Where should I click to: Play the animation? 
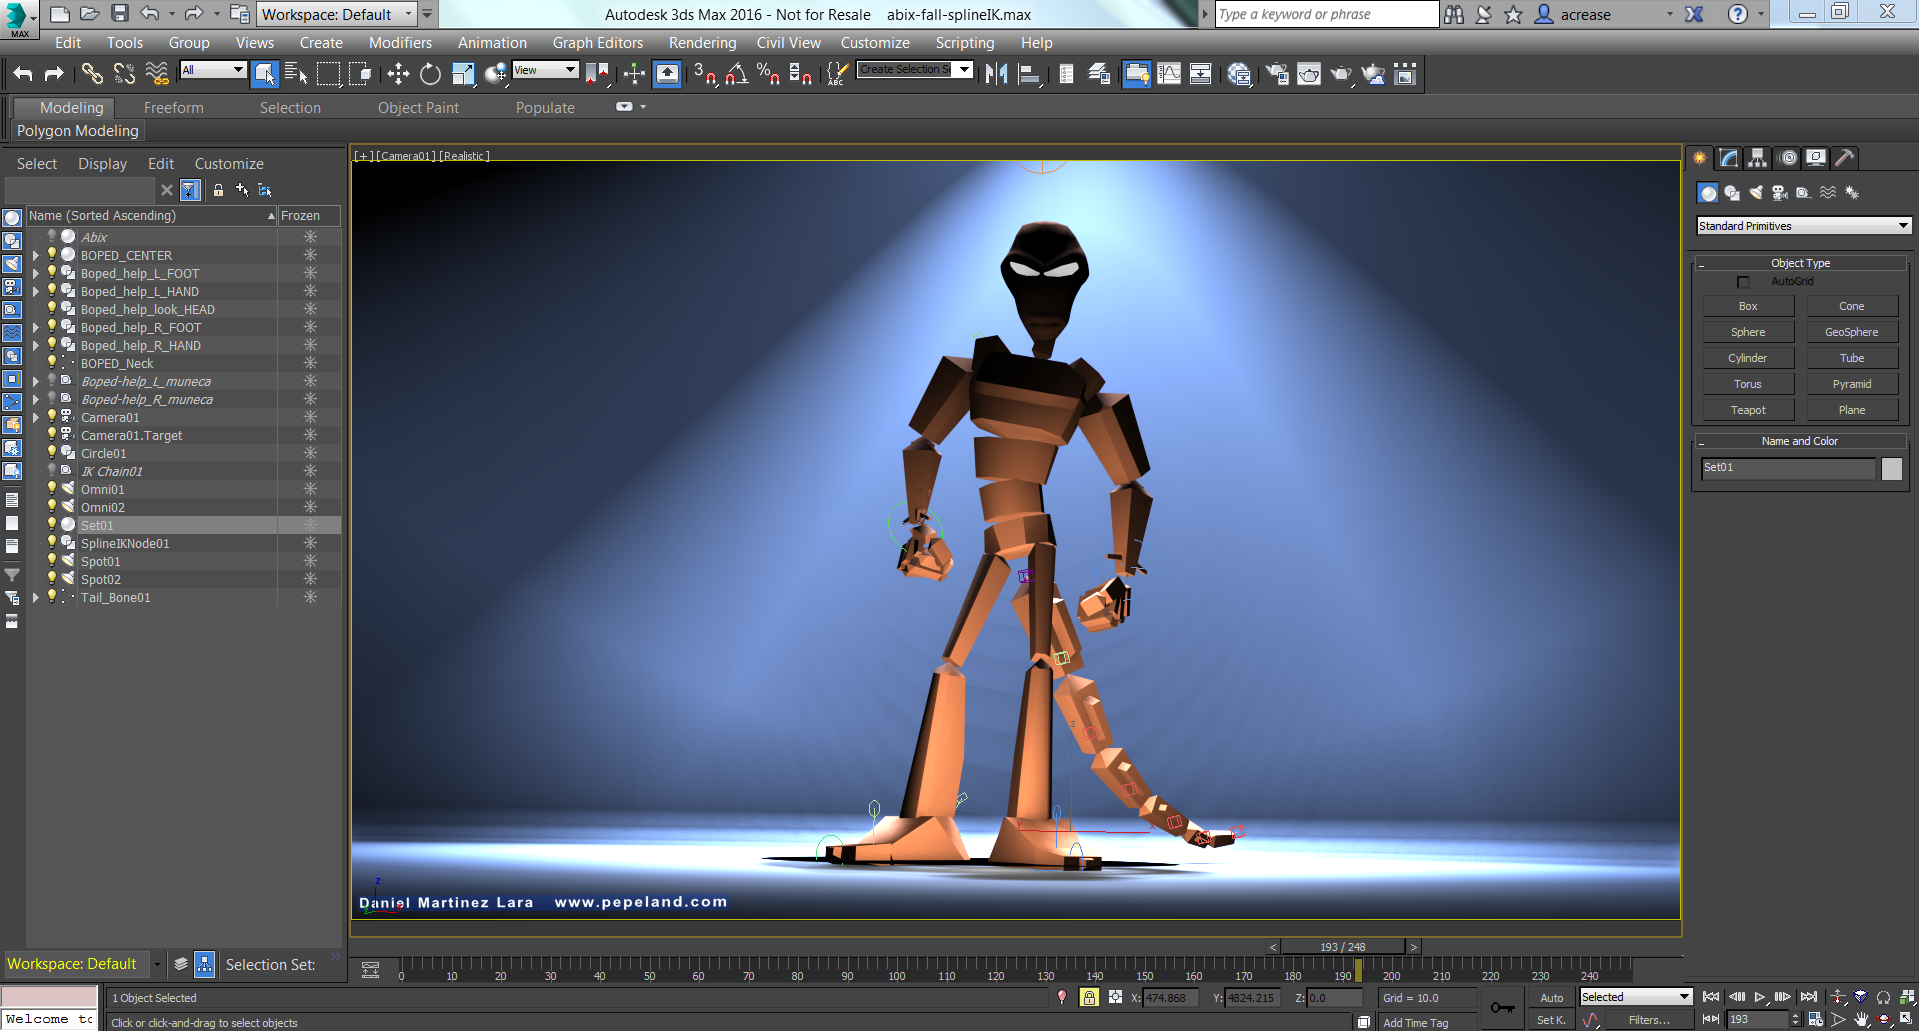click(1759, 997)
